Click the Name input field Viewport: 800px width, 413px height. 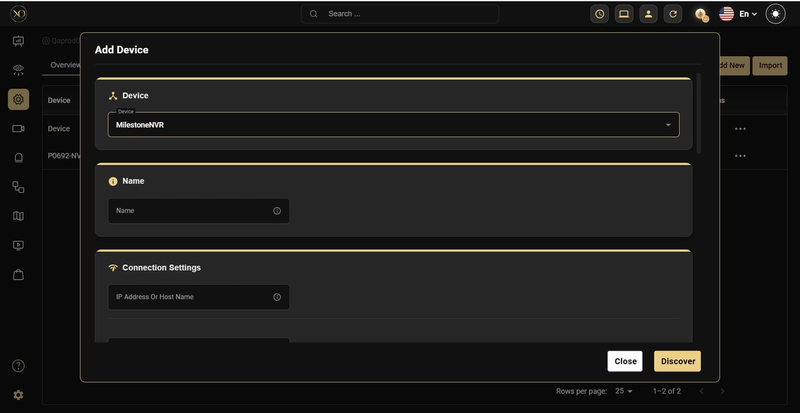198,211
